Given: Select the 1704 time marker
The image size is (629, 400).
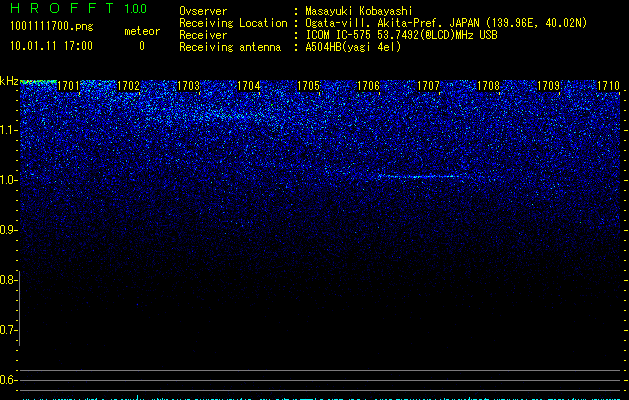Looking at the screenshot, I should click(249, 86).
